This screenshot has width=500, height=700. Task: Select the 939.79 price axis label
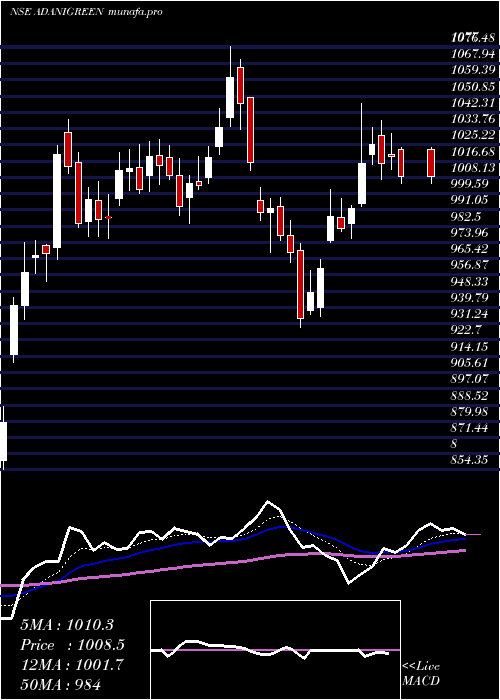point(469,297)
